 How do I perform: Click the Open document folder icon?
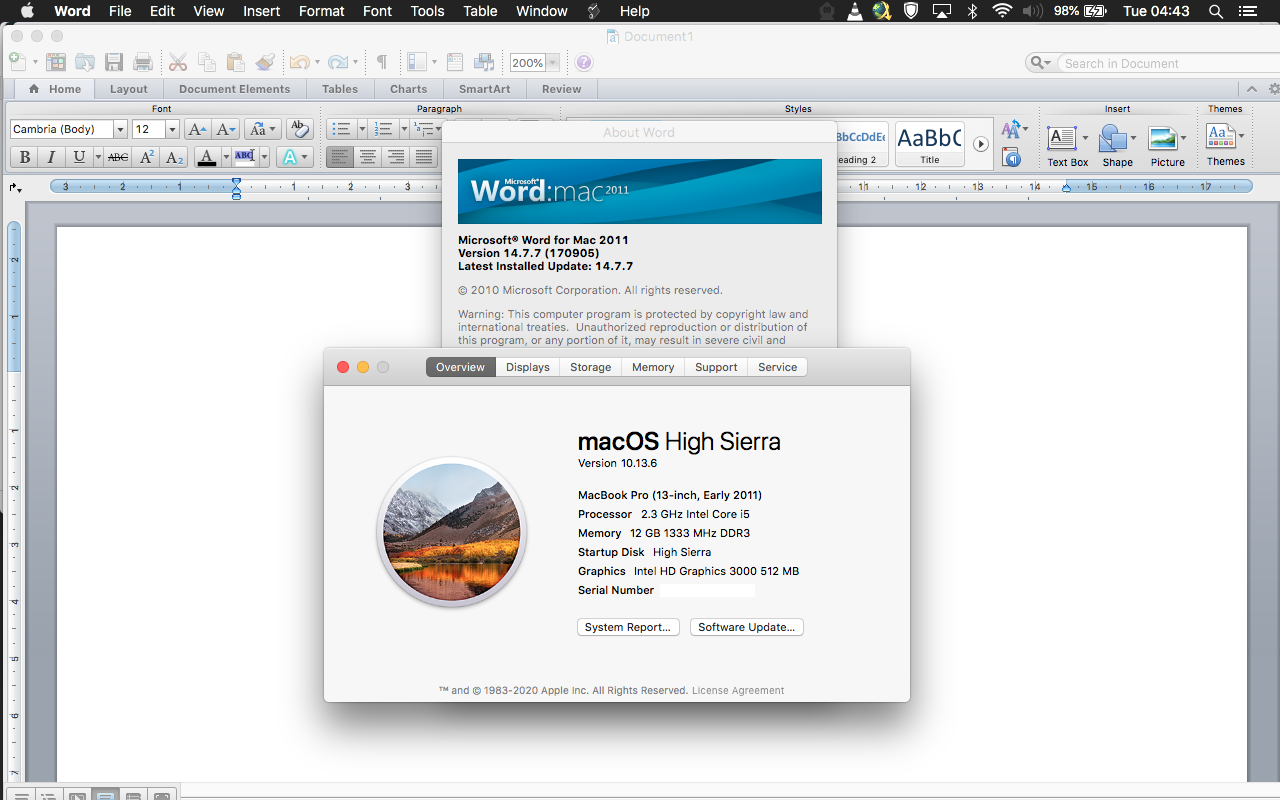point(85,62)
